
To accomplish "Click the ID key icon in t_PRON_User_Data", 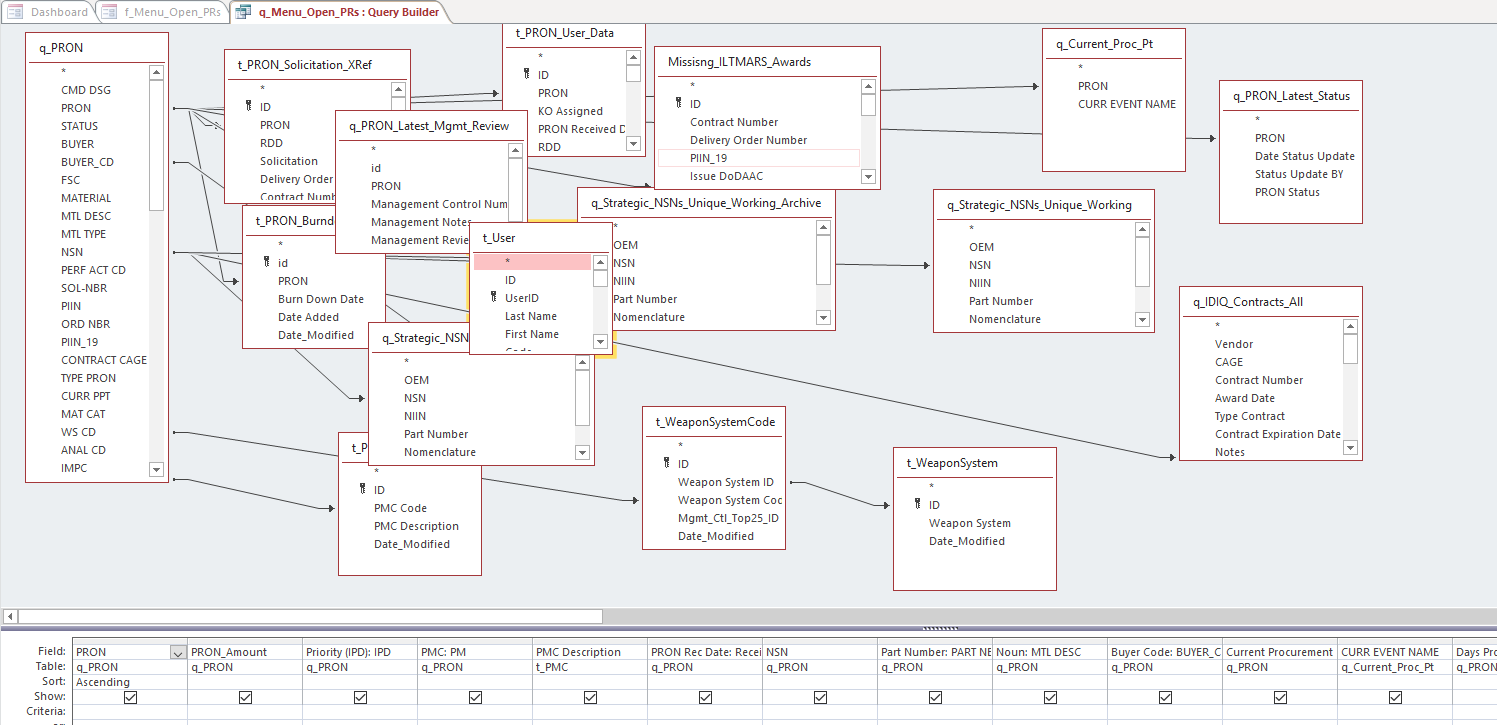I will coord(527,75).
